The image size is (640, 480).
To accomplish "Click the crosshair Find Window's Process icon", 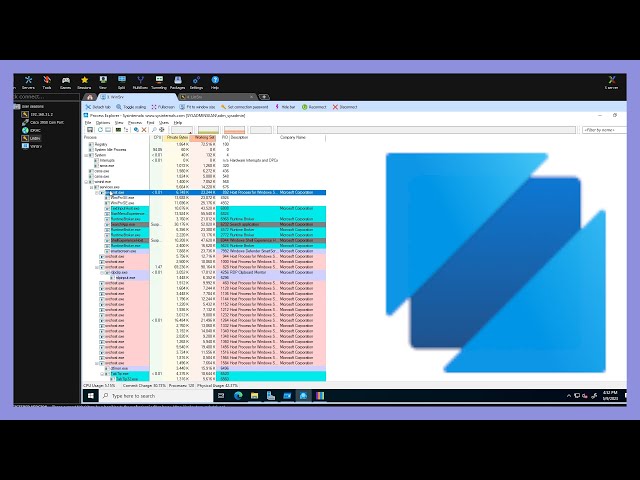I will tap(162, 130).
